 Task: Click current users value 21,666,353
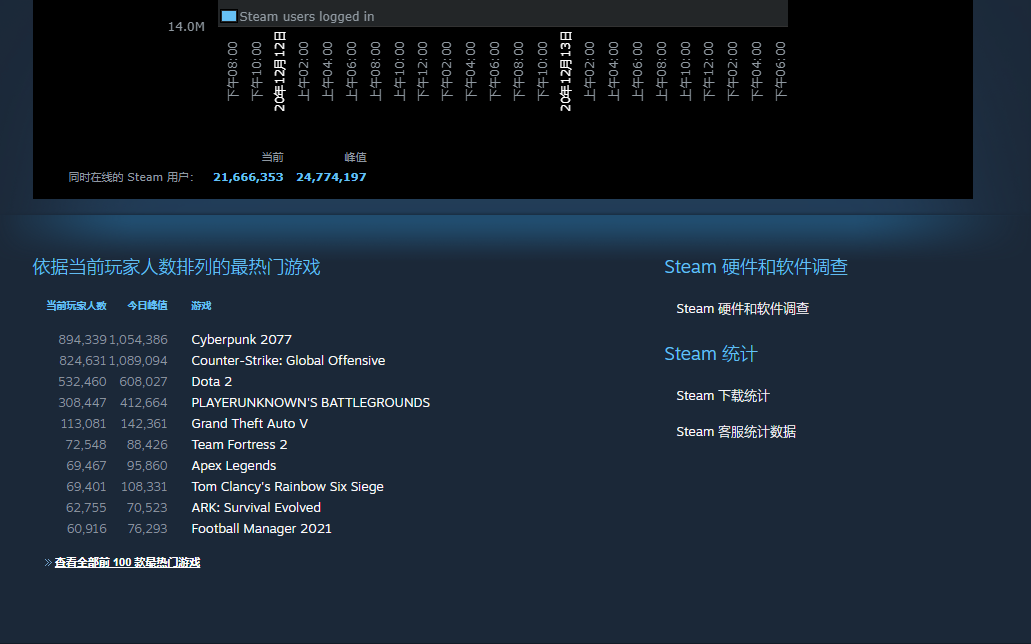click(x=248, y=177)
